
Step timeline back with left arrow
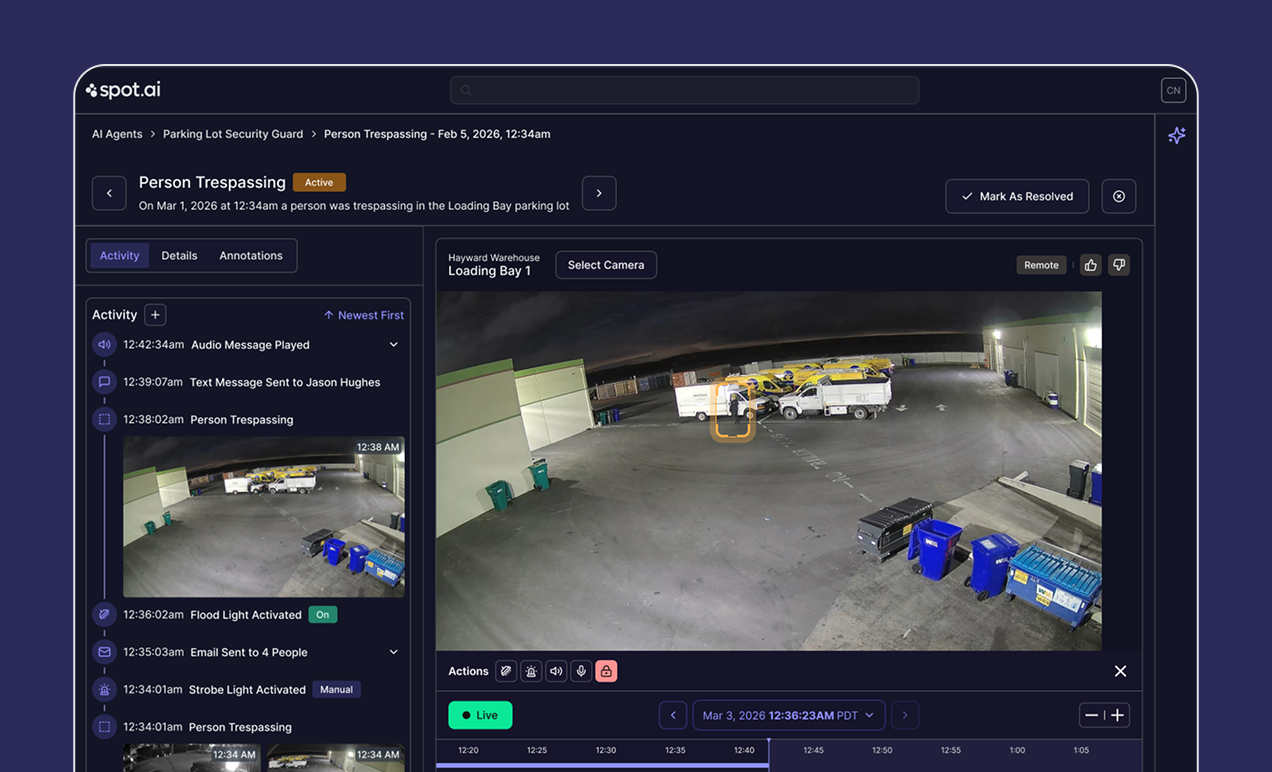pos(673,715)
